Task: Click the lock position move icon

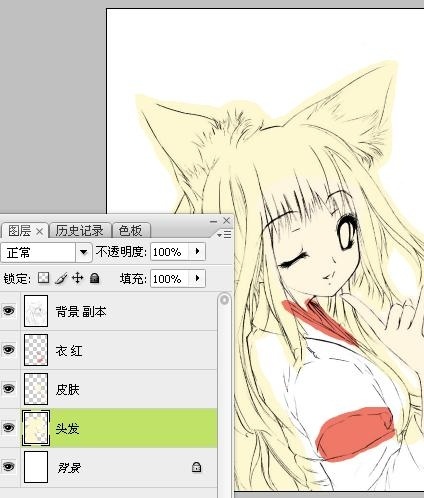Action: (x=78, y=278)
